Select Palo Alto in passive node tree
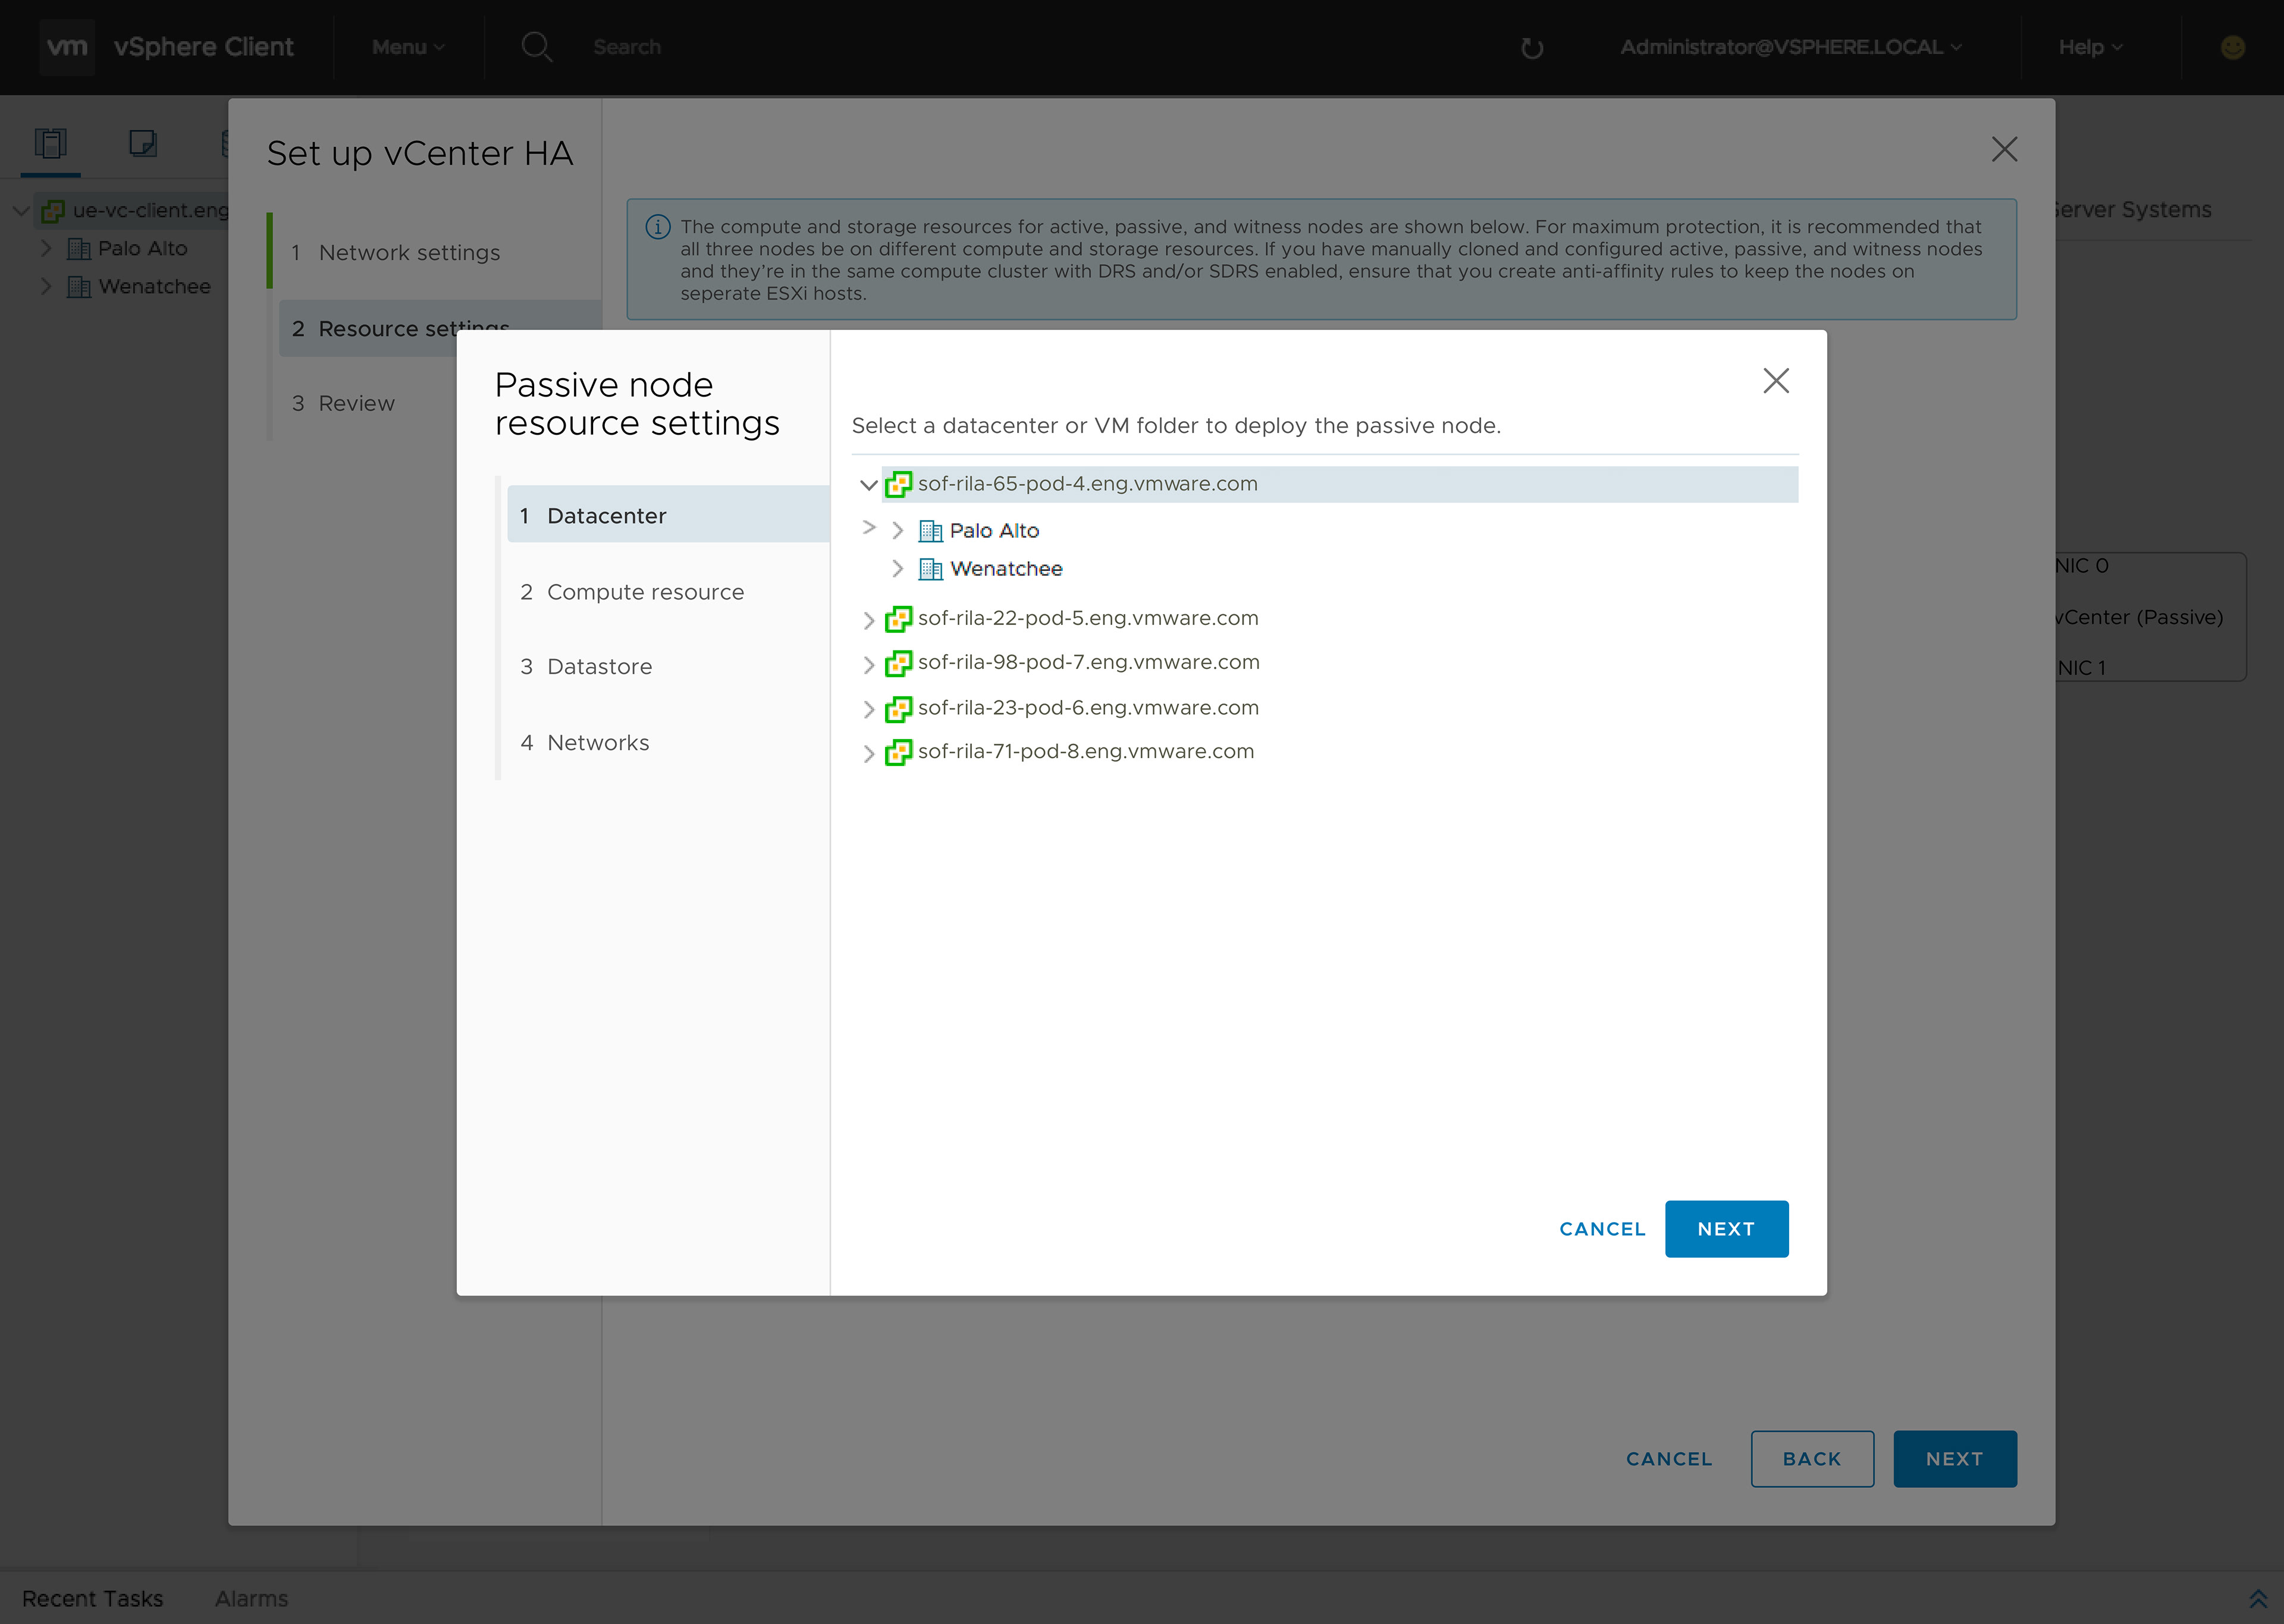This screenshot has height=1624, width=2284. (994, 531)
